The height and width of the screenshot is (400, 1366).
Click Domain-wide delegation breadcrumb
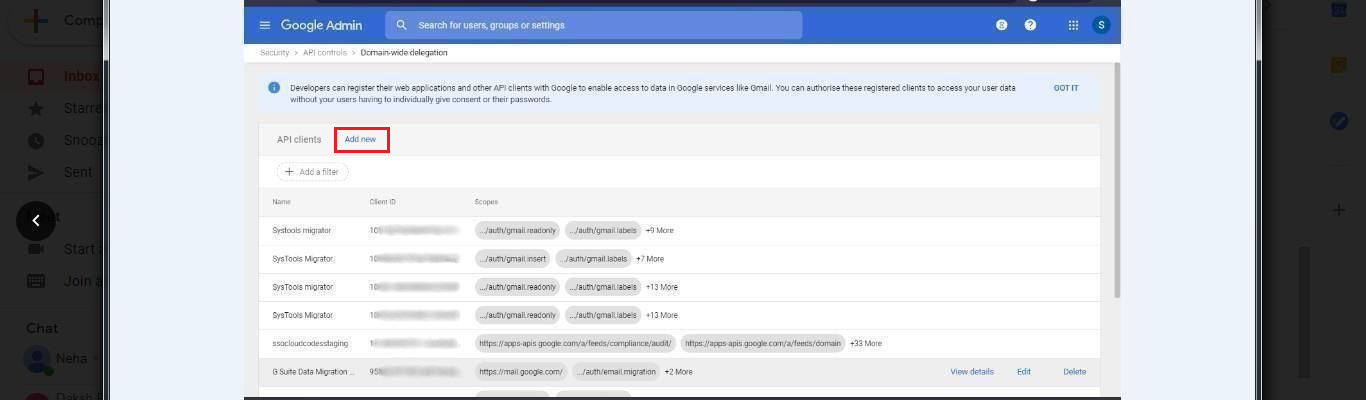tap(404, 52)
